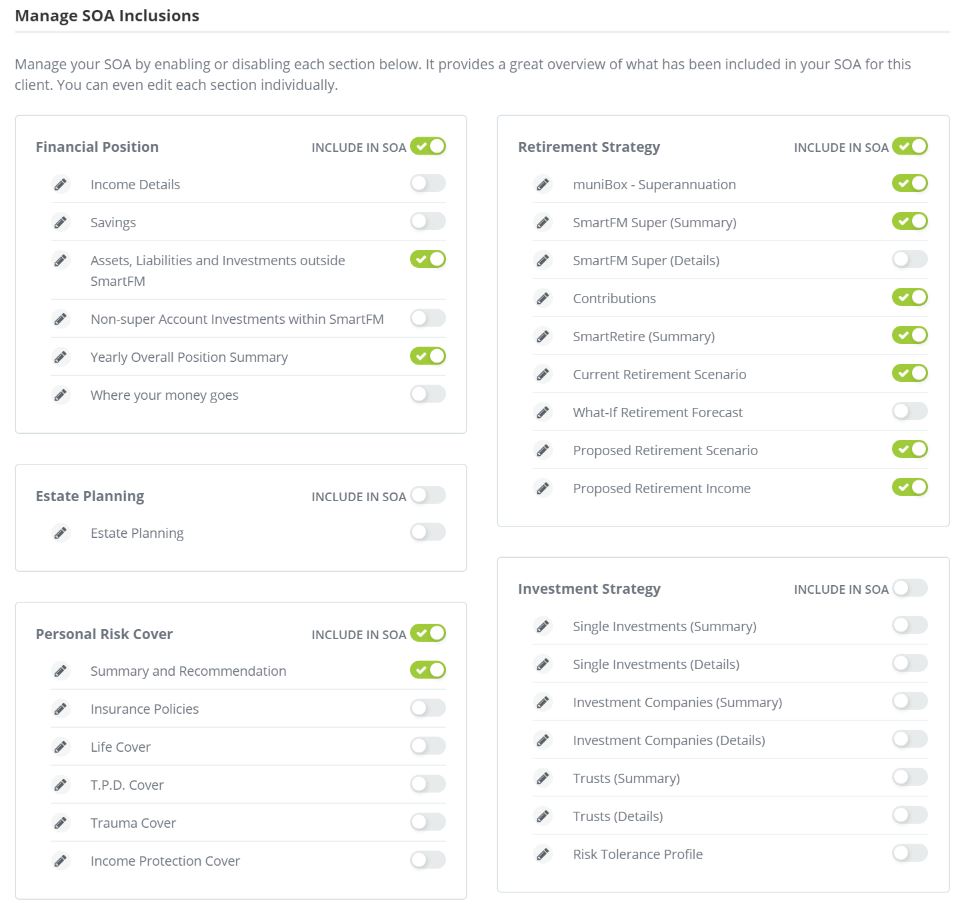Click pencil icon next to Life Cover
Screen dimensions: 970x914
coord(61,747)
